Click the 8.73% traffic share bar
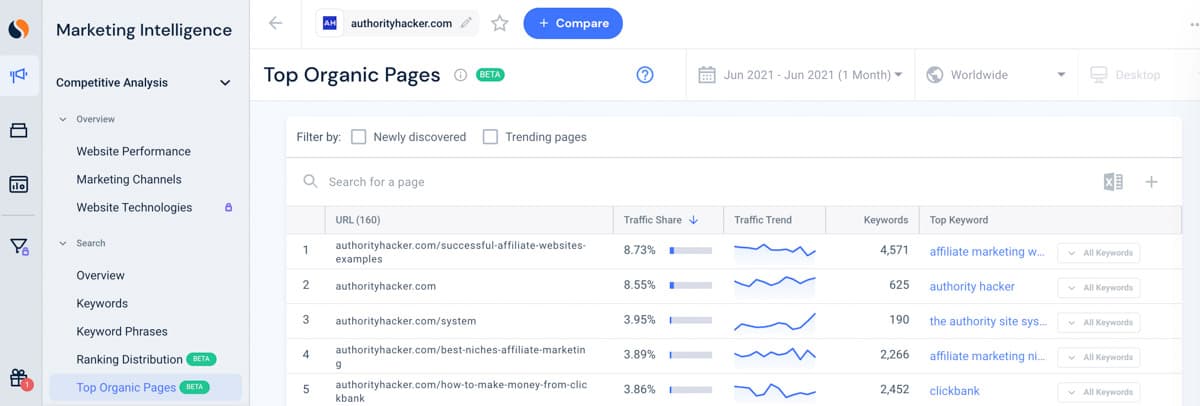The width and height of the screenshot is (1200, 406). (690, 251)
